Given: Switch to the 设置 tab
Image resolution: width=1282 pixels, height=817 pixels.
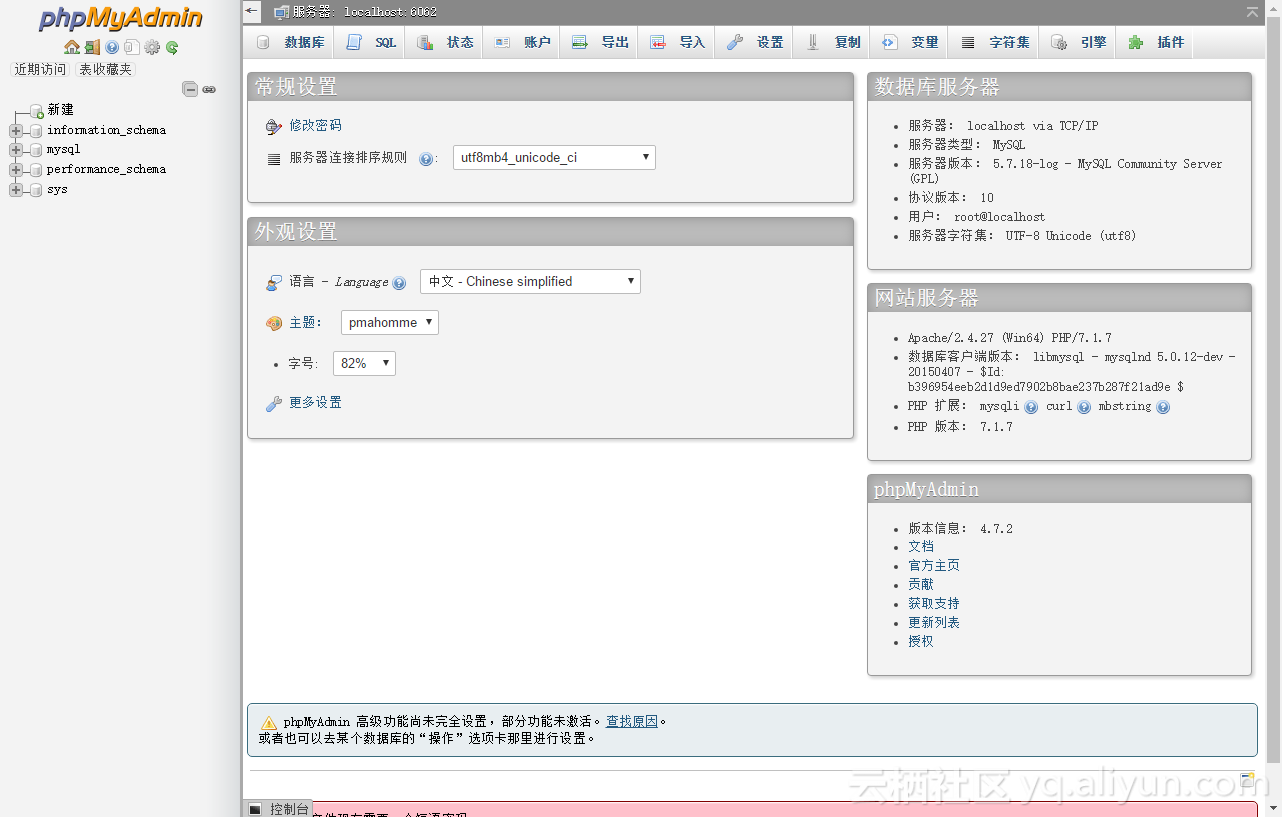Looking at the screenshot, I should 755,42.
